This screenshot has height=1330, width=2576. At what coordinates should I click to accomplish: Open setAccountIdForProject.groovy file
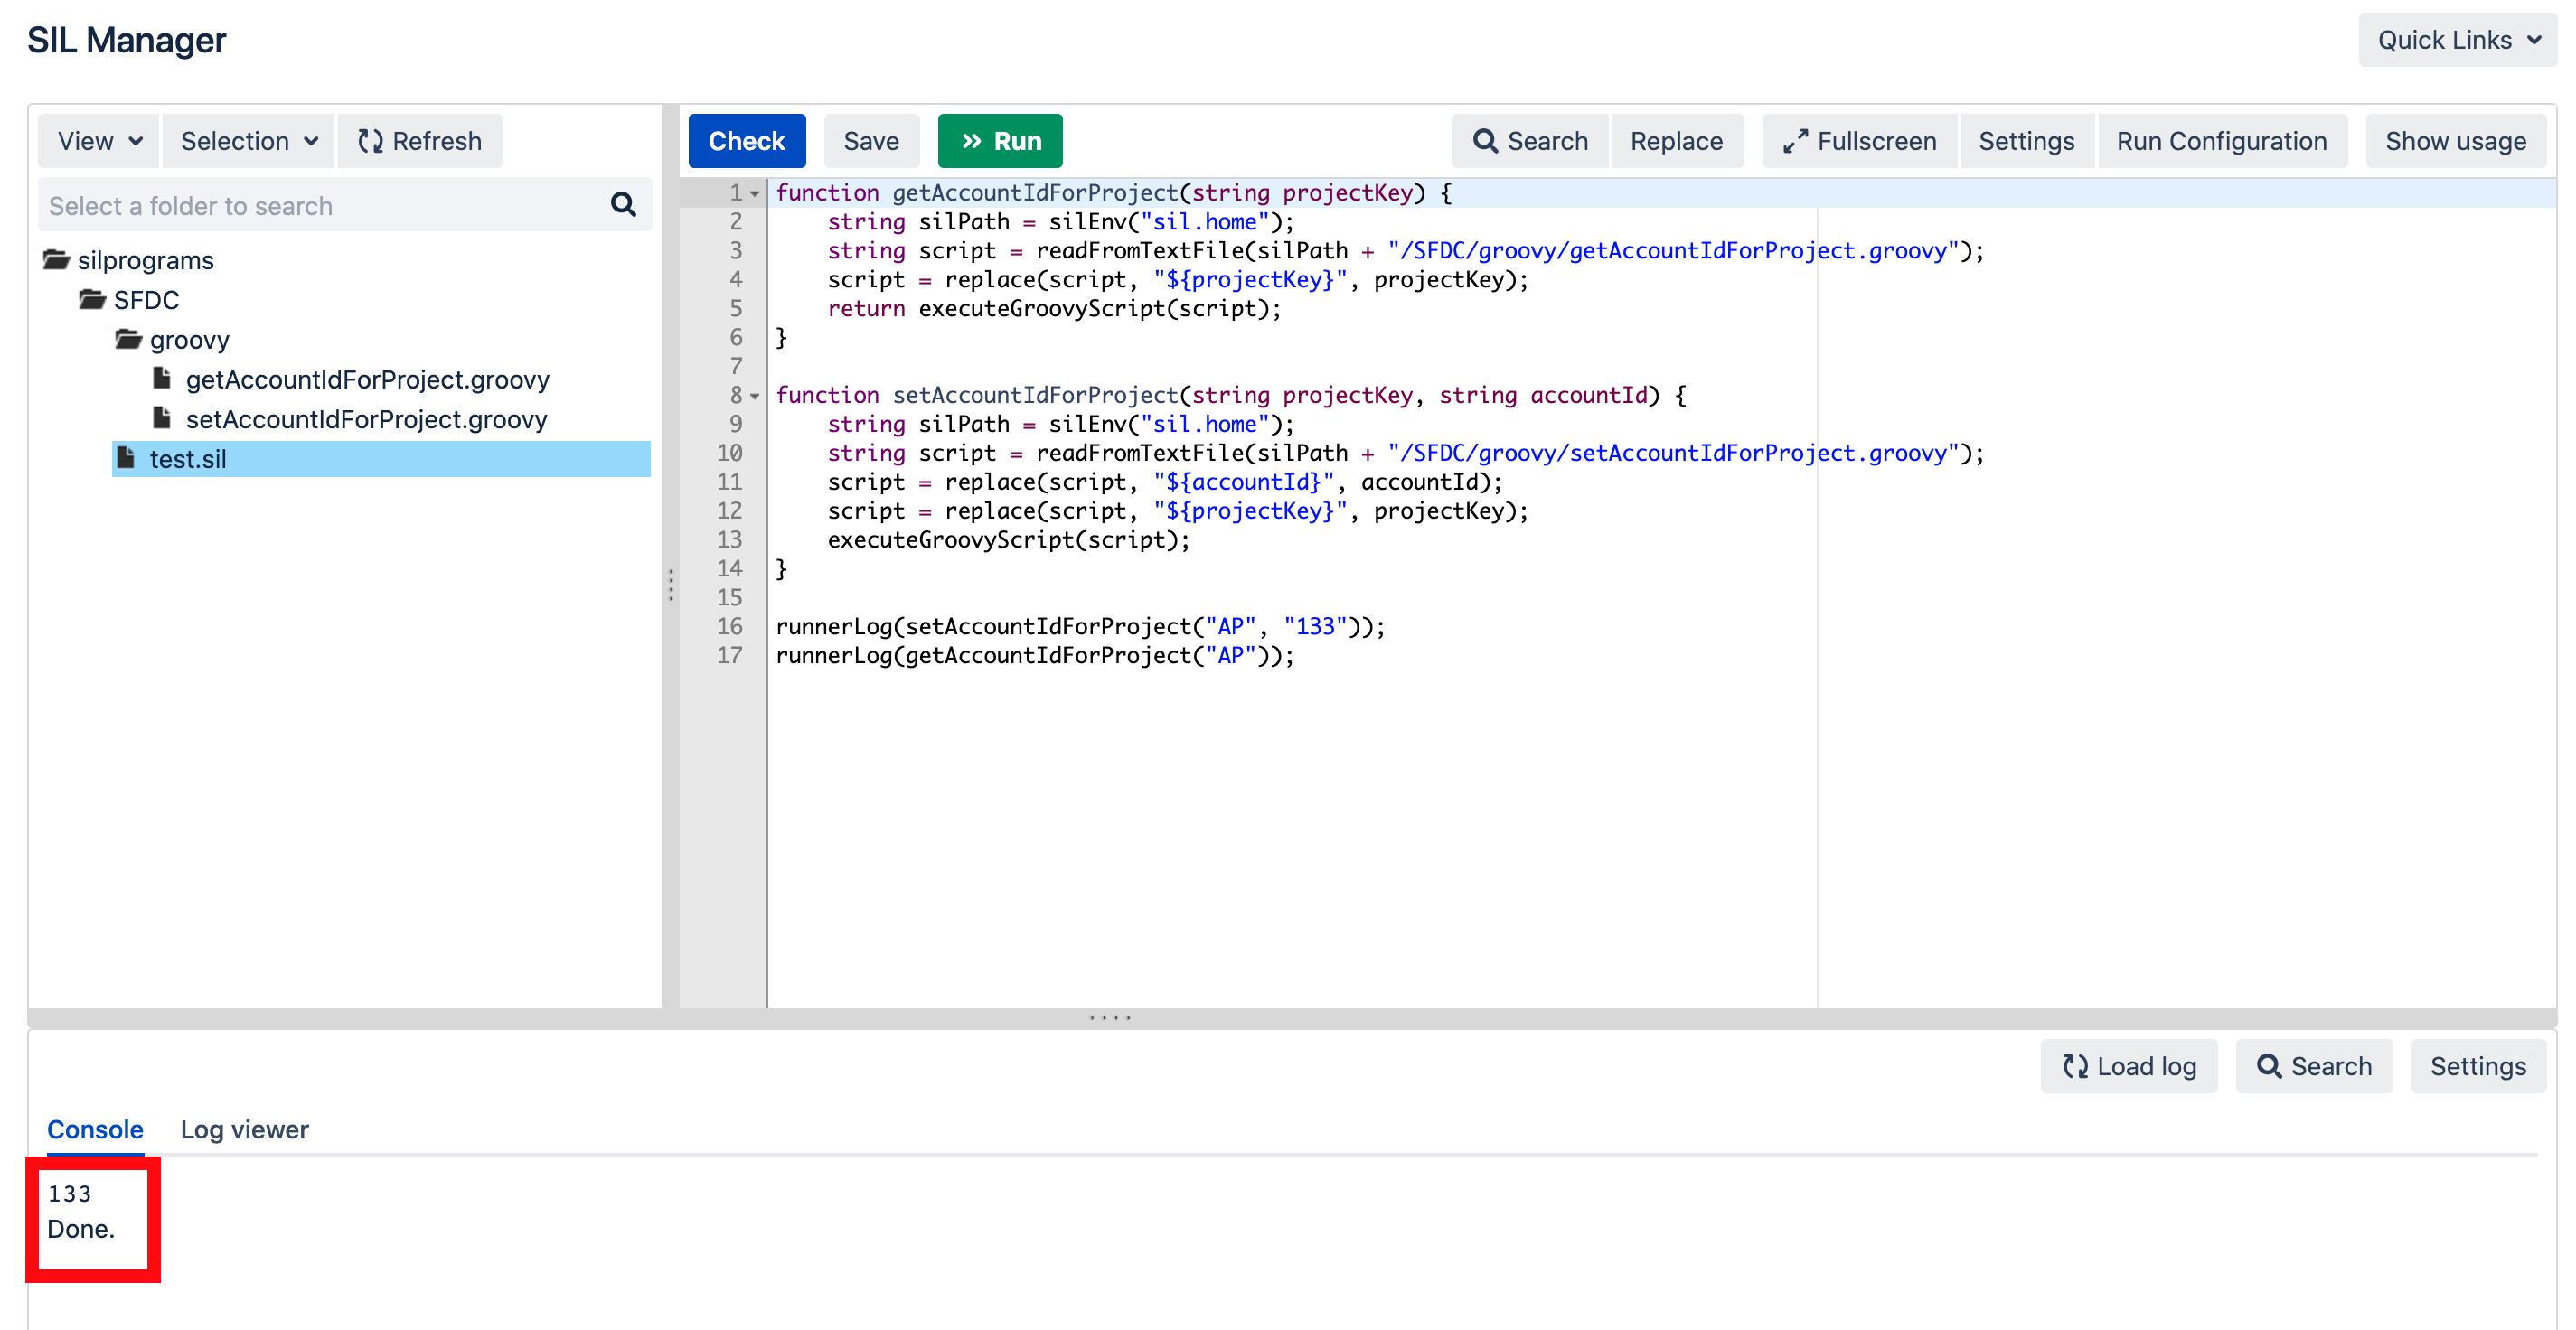tap(367, 418)
